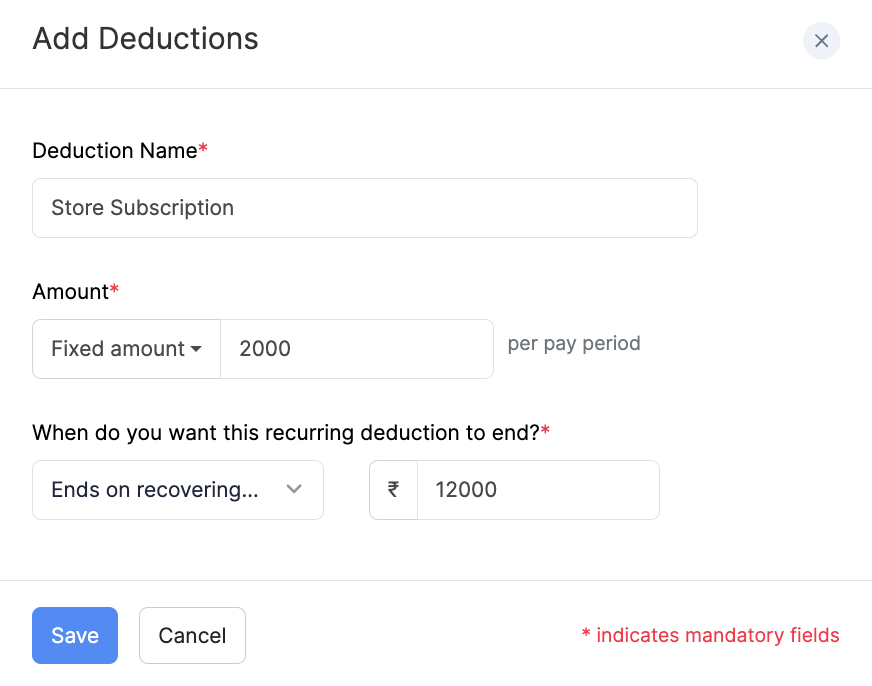The image size is (872, 686).
Task: Click the rupee symbol icon
Action: 392,489
